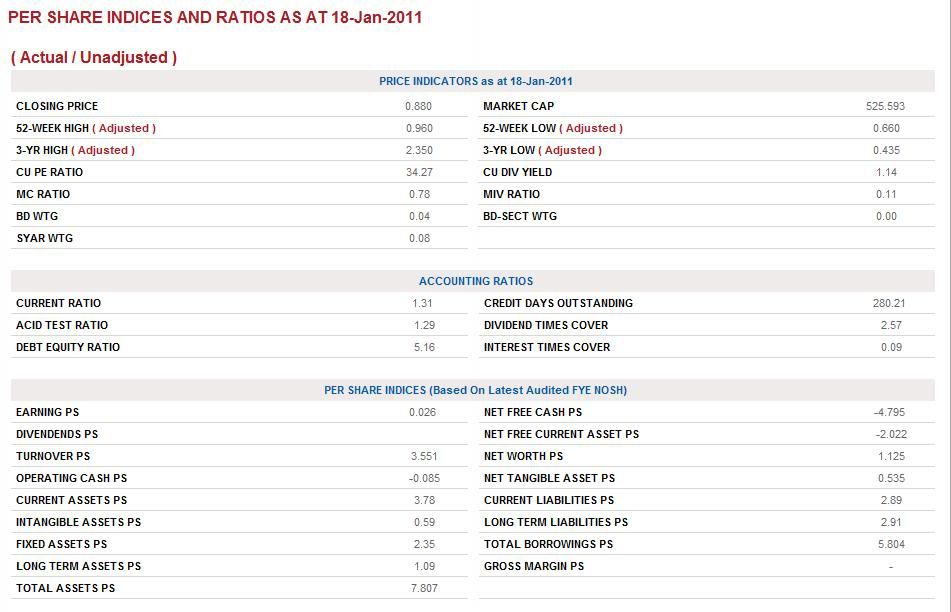
Task: Click the CLOSING PRICE label
Action: pyautogui.click(x=57, y=106)
